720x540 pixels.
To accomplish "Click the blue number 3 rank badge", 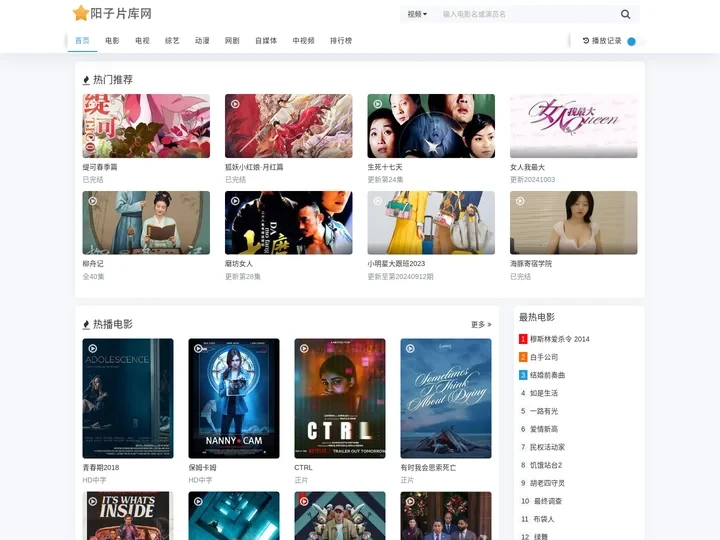I will point(523,375).
